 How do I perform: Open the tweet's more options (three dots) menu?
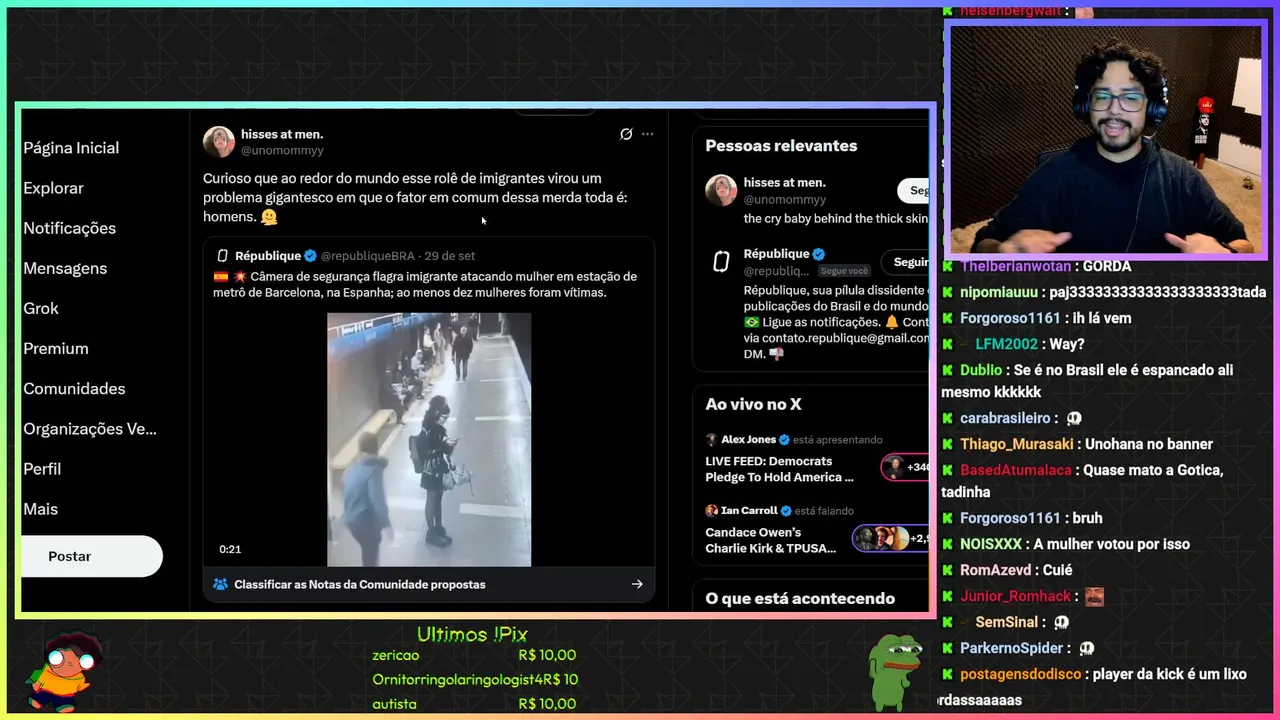click(x=647, y=134)
